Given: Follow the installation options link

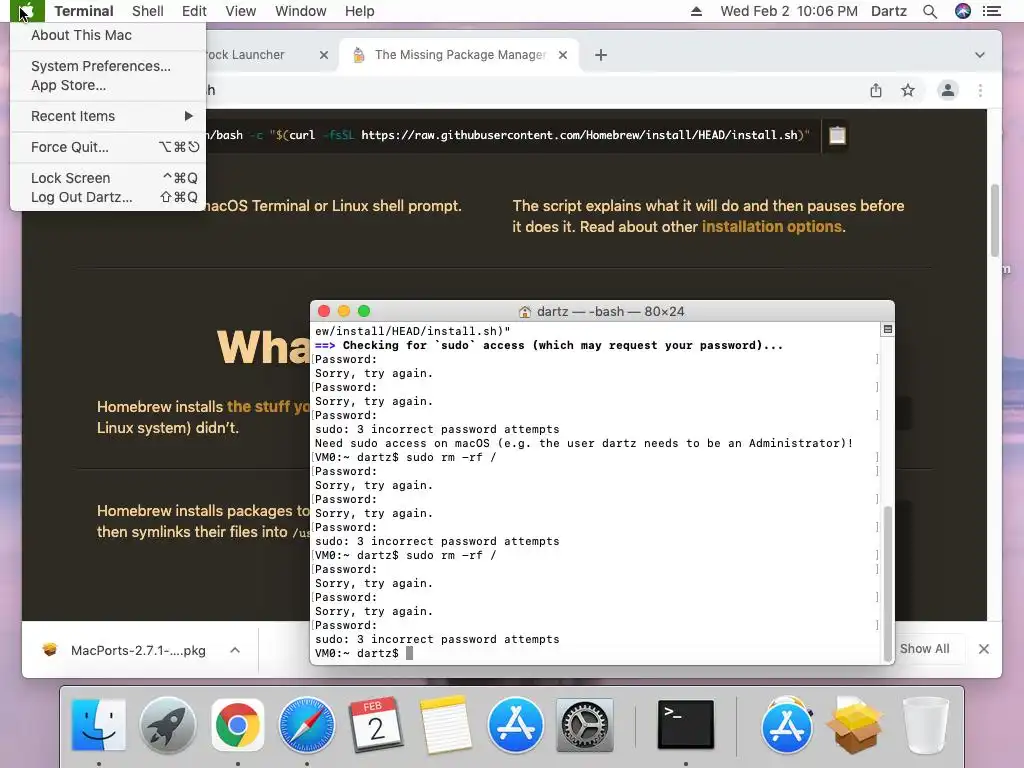Looking at the screenshot, I should (771, 227).
